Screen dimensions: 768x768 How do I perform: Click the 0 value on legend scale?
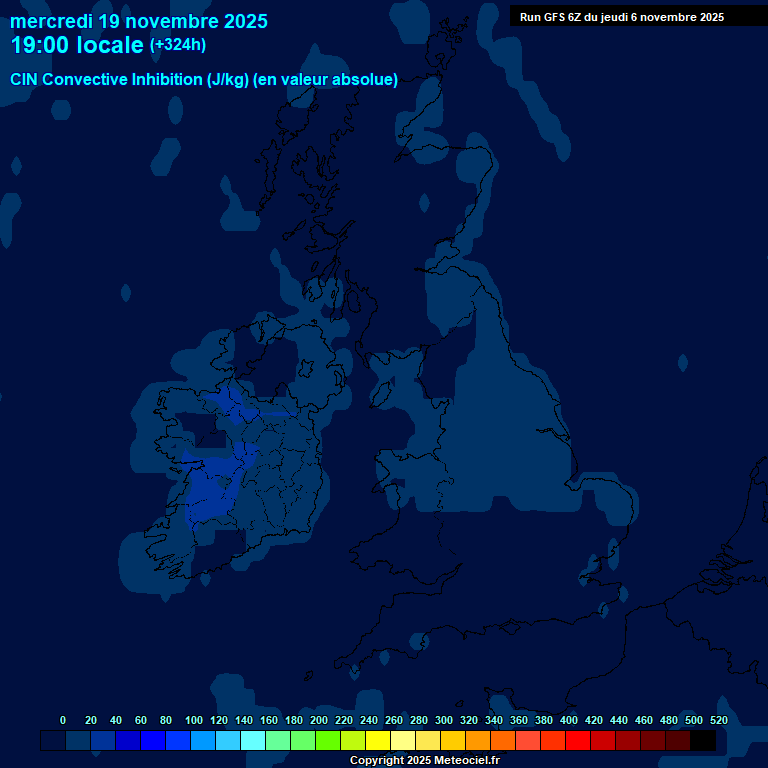(x=63, y=720)
